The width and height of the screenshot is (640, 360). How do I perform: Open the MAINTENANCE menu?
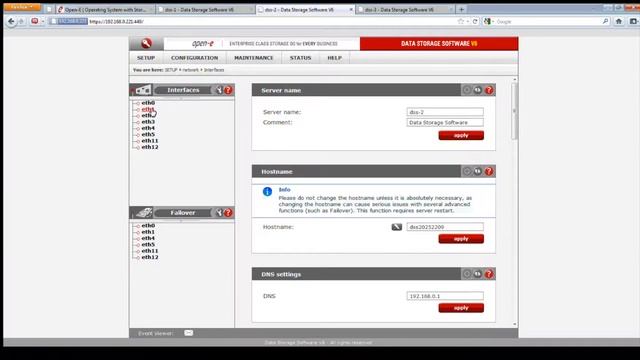[253, 58]
